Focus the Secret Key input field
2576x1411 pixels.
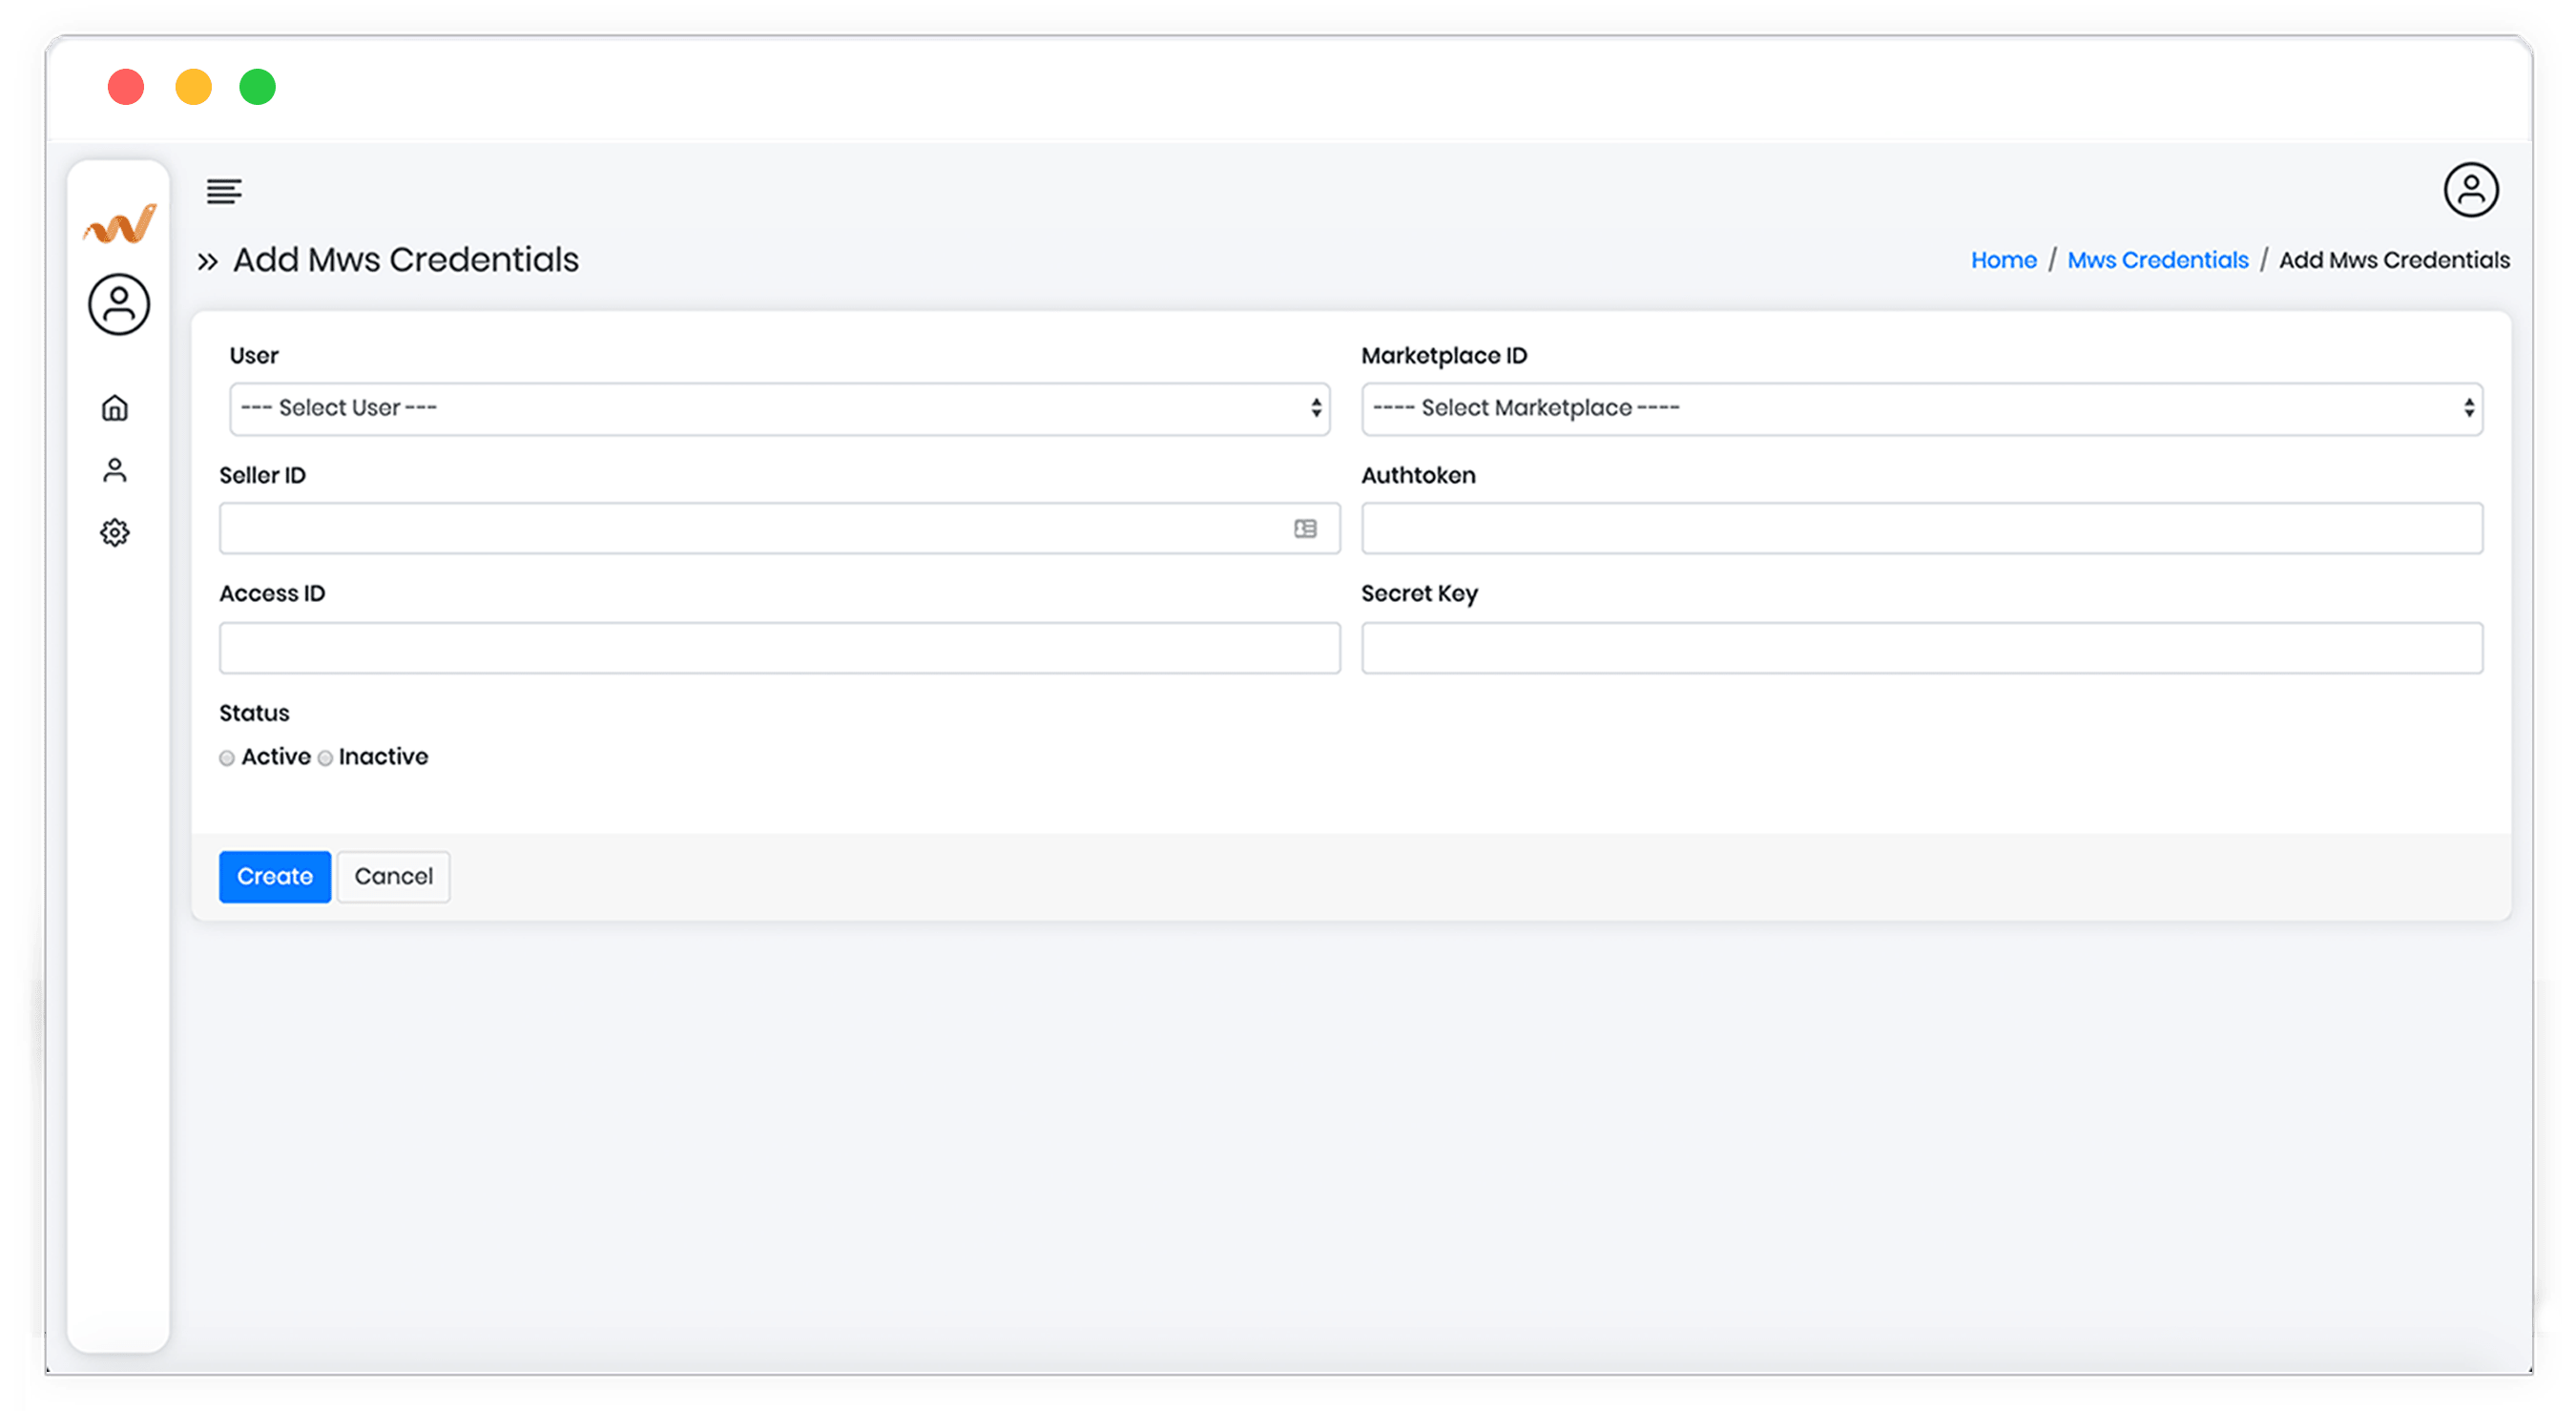point(1922,648)
